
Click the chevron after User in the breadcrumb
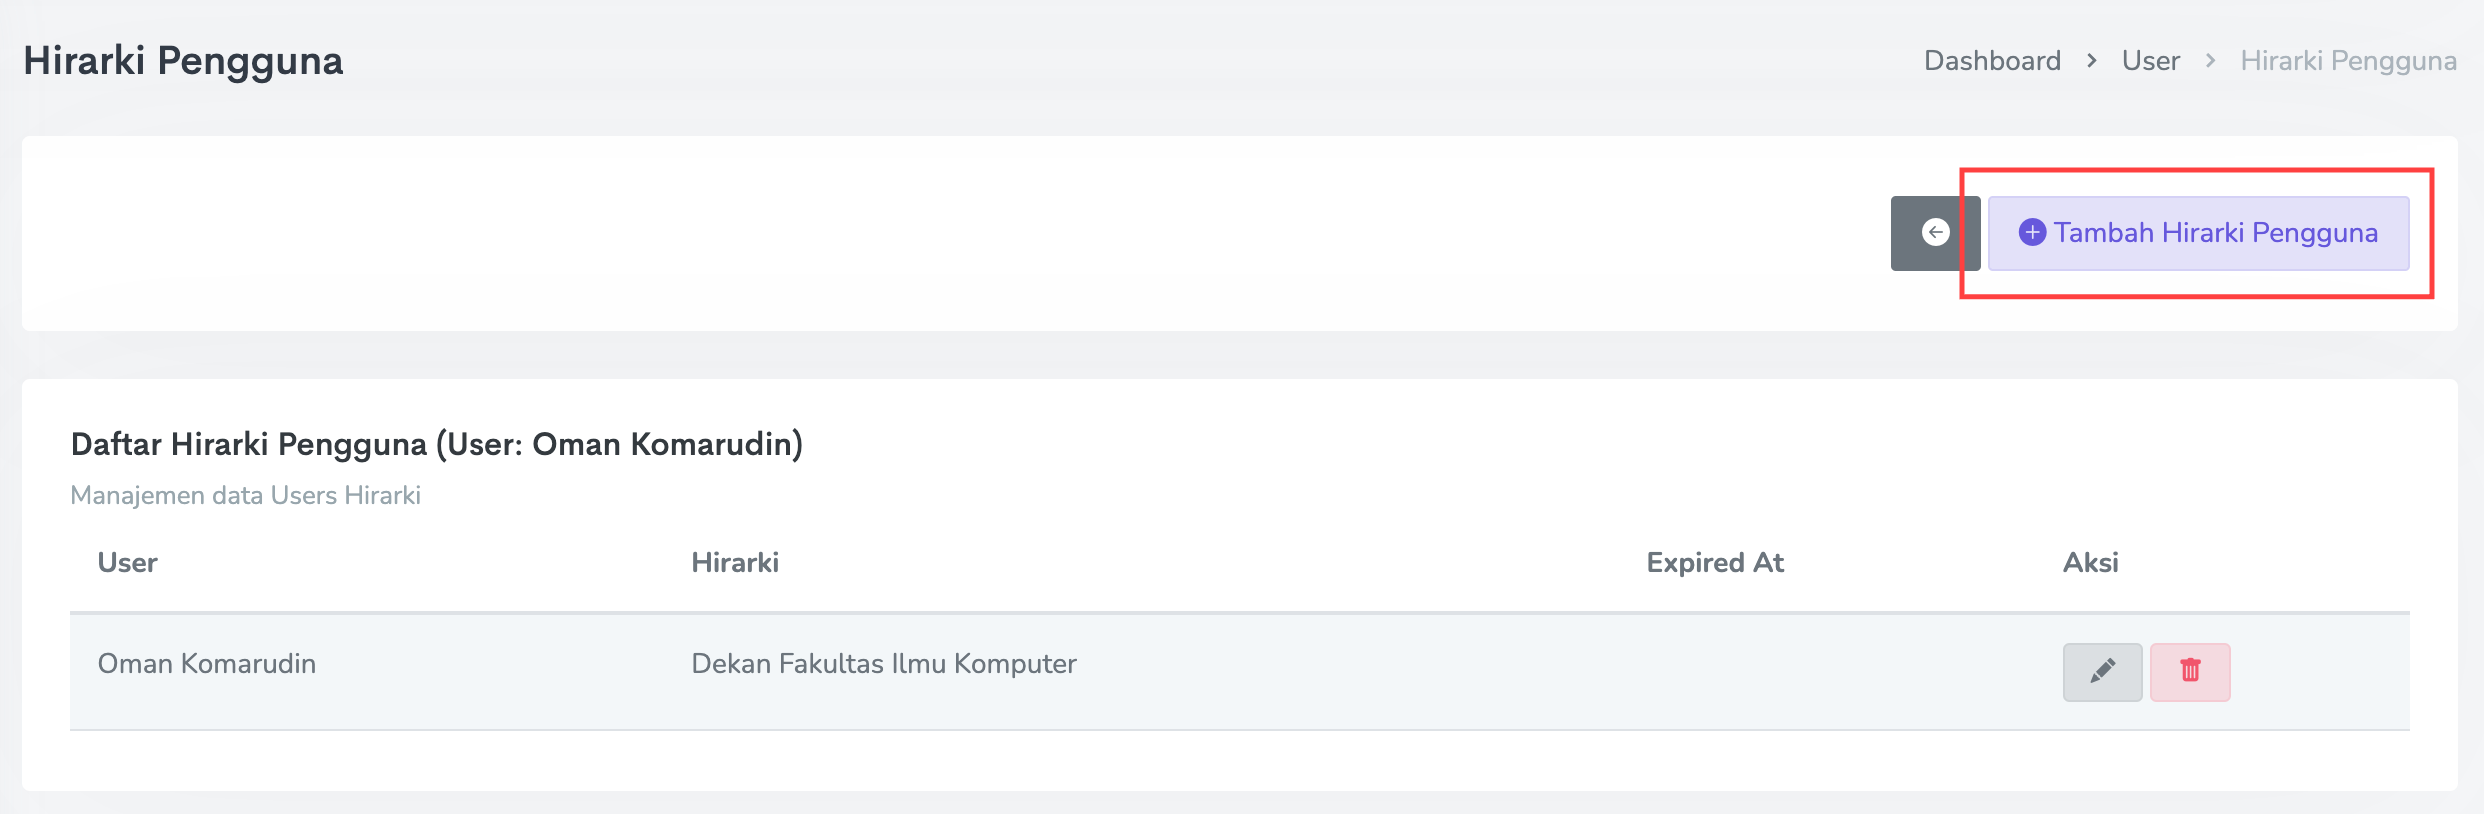(x=2210, y=61)
